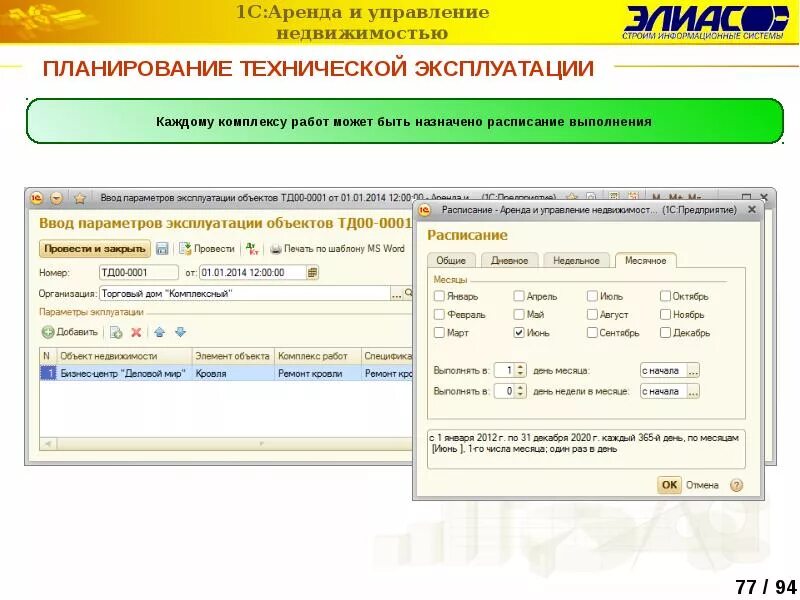Open the Организация selection ellipsis button
This screenshot has height=600, width=800.
[396, 293]
